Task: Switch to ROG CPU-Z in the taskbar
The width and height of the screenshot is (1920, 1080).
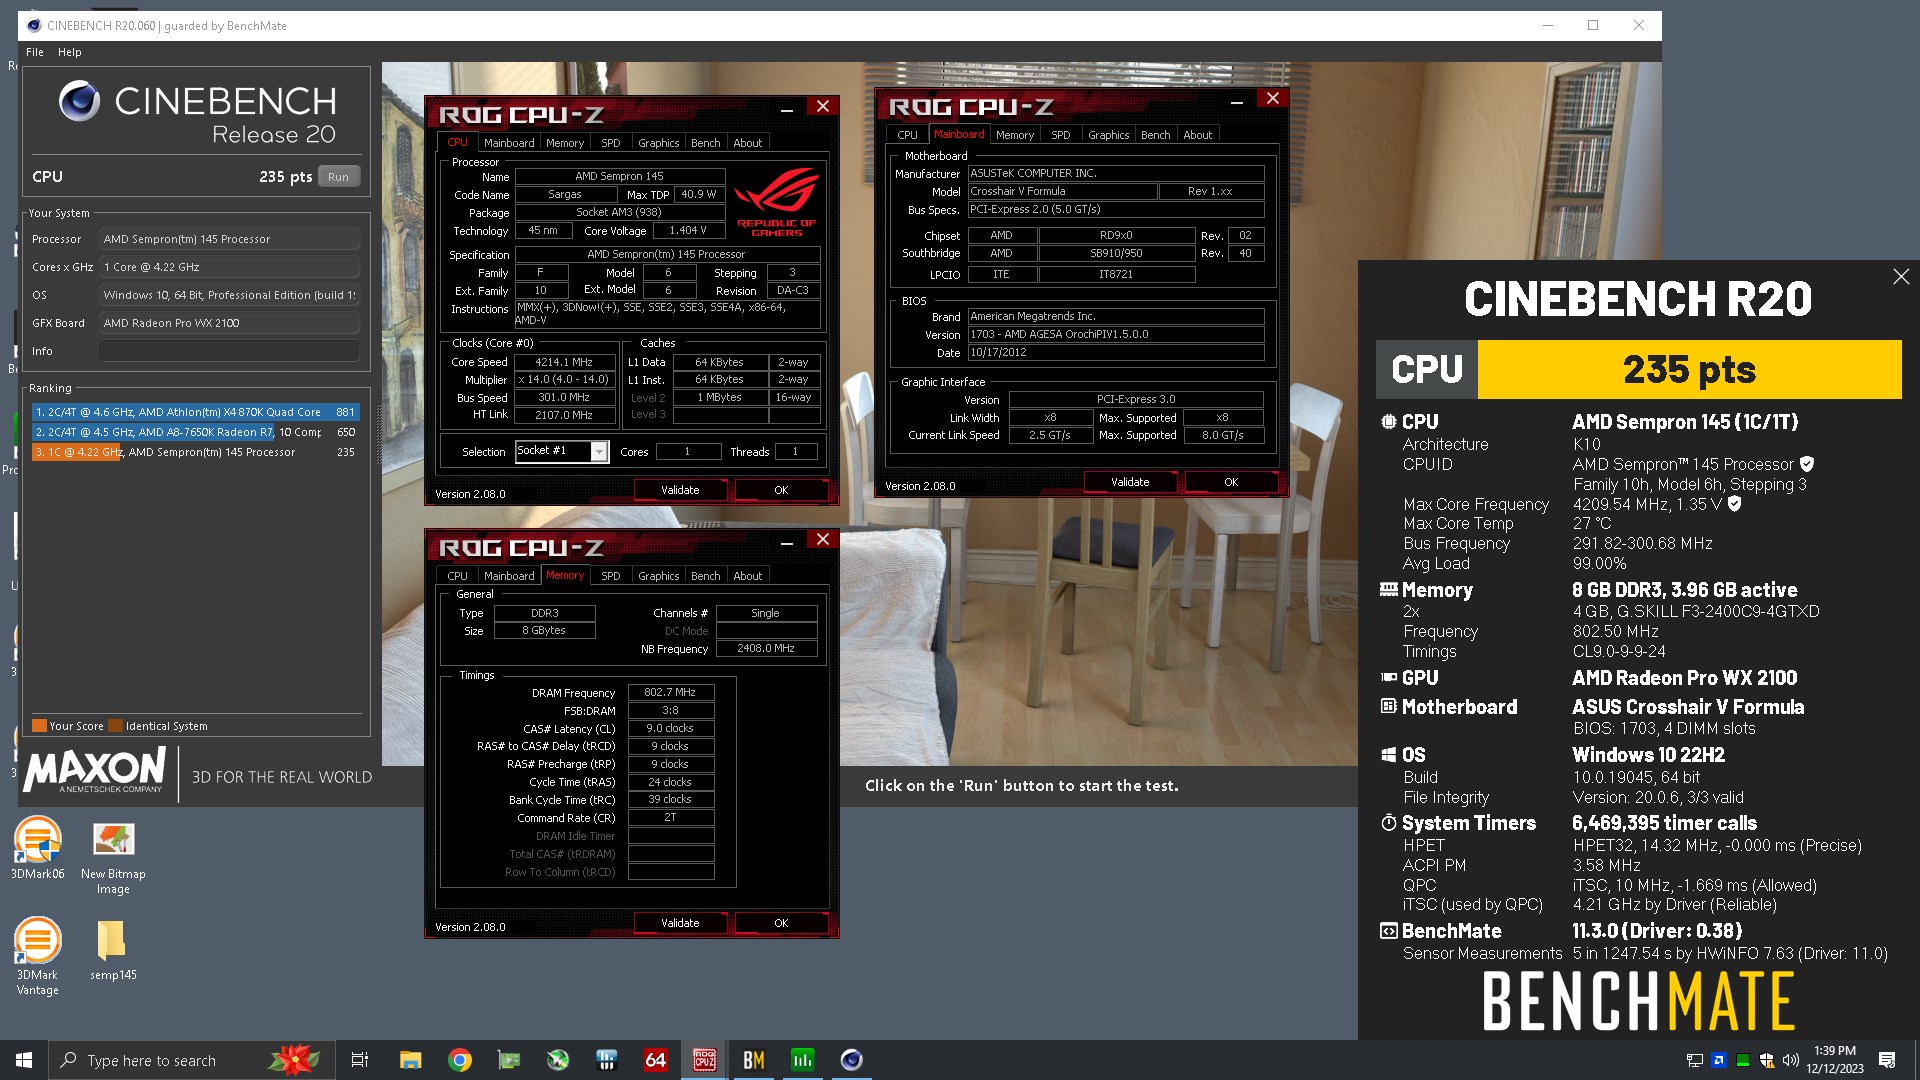Action: coord(704,1060)
